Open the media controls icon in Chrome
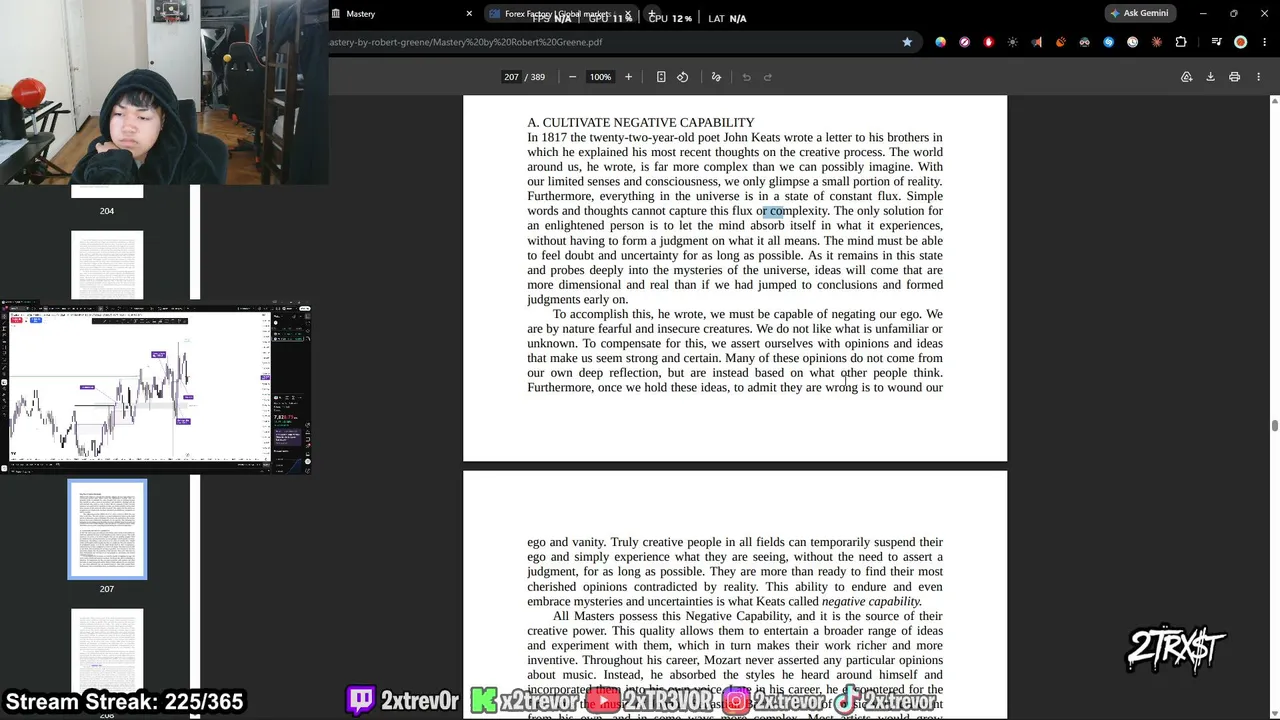1280x720 pixels. tap(1216, 42)
